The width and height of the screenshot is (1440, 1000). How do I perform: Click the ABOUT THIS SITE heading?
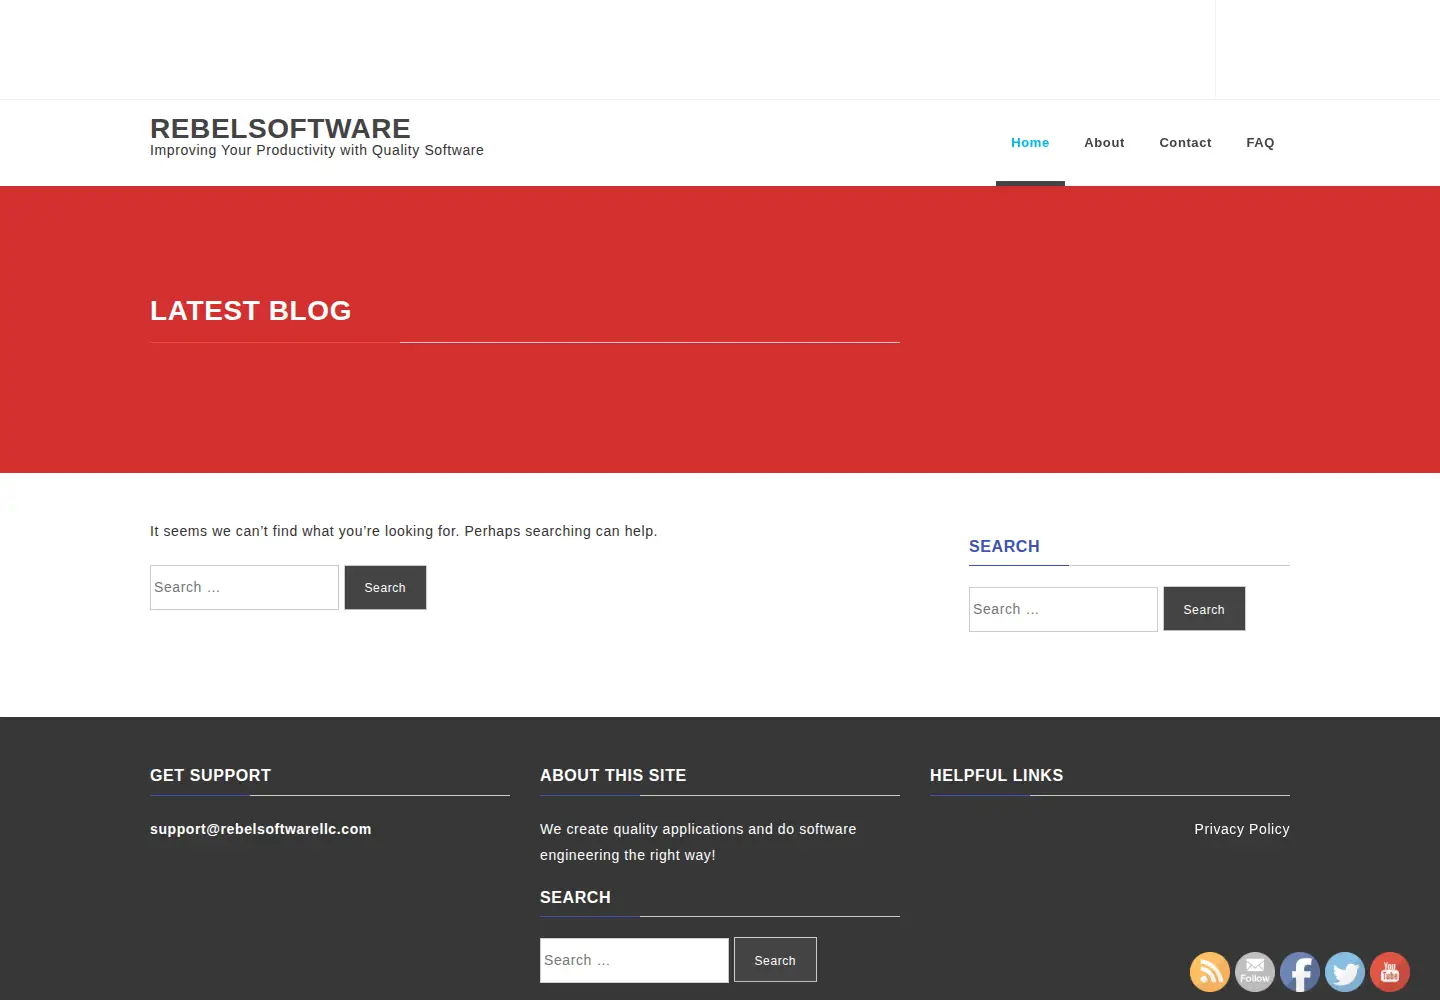pyautogui.click(x=613, y=775)
